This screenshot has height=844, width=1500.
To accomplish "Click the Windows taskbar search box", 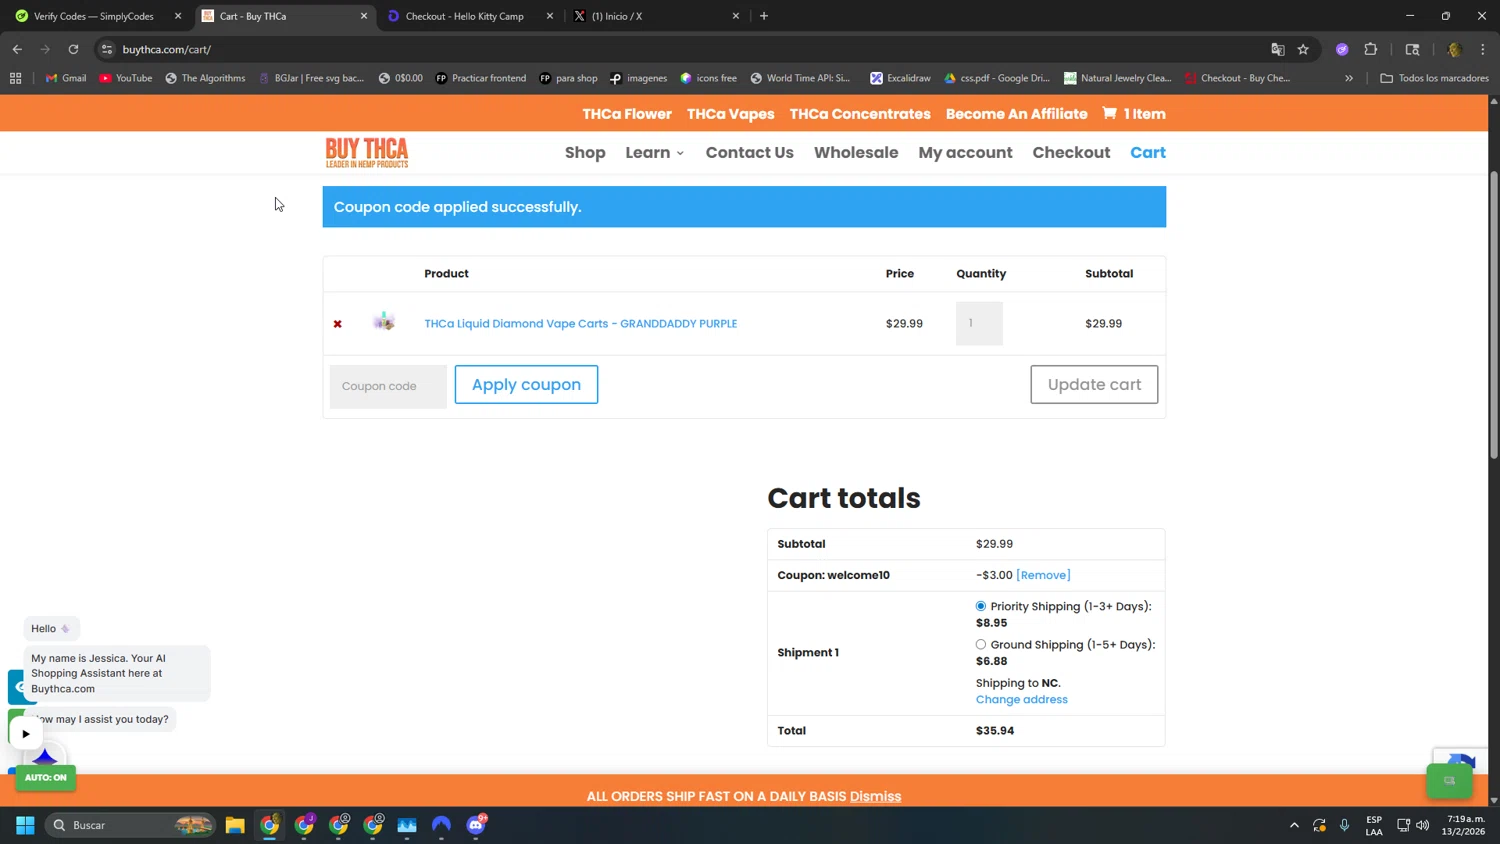I will point(131,825).
